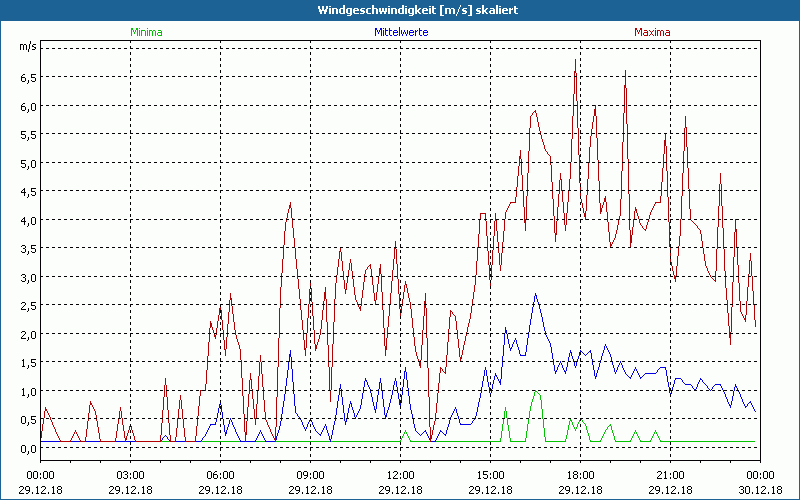Select the 3,5 y-axis value label

point(27,249)
